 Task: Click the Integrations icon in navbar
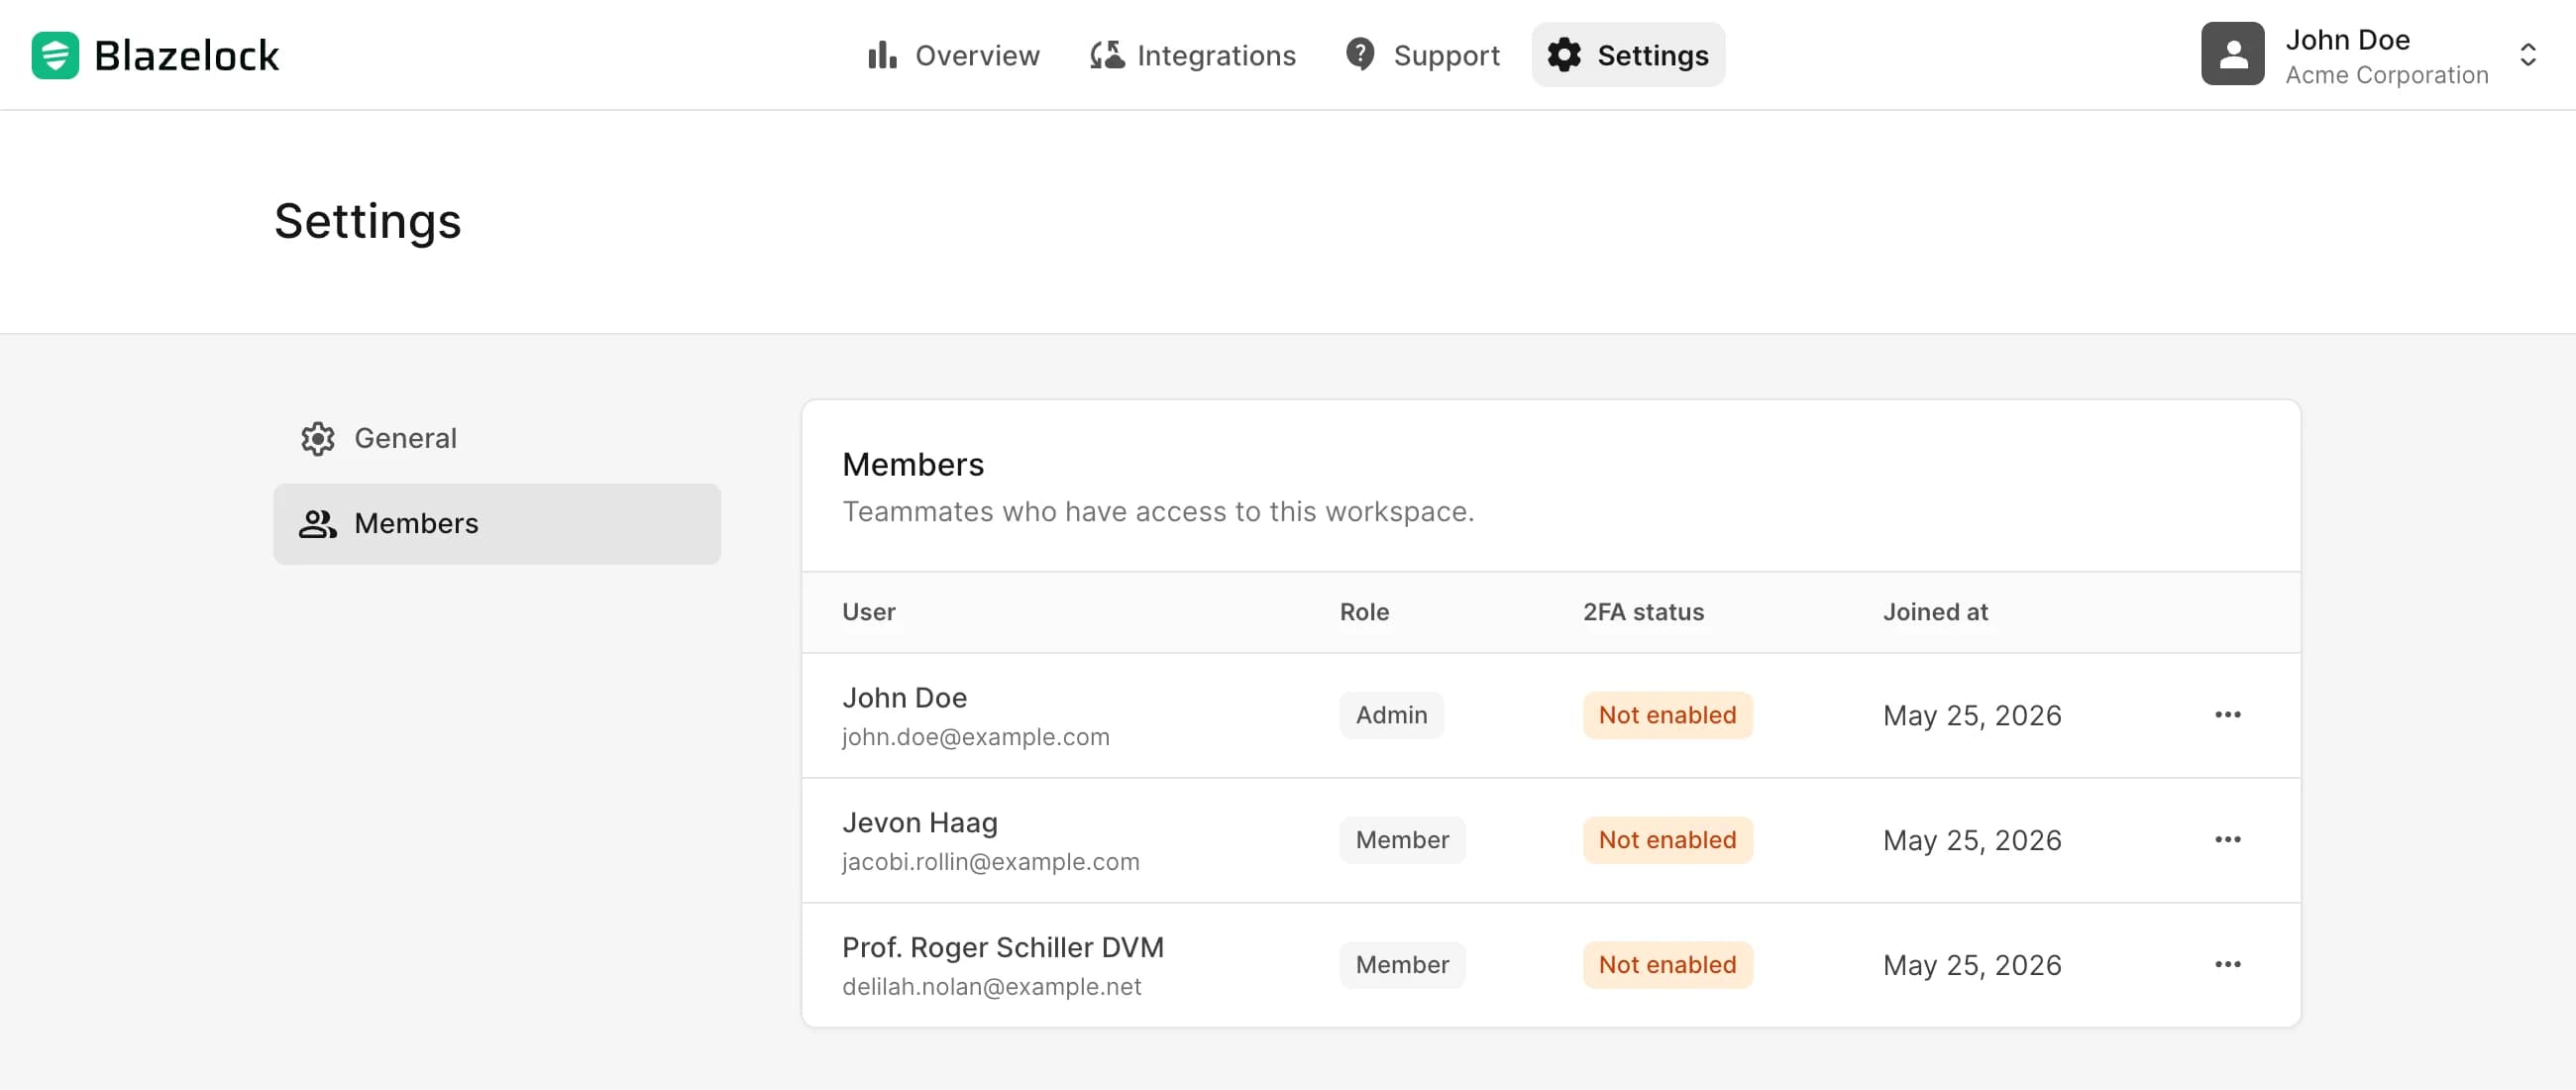tap(1106, 55)
